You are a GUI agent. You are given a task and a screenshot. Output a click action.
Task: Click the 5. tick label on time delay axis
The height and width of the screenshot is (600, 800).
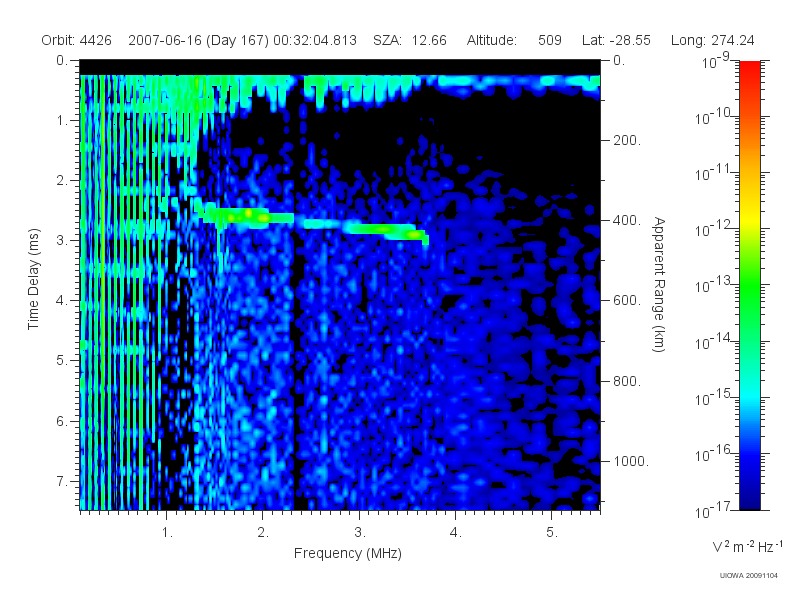(x=61, y=361)
